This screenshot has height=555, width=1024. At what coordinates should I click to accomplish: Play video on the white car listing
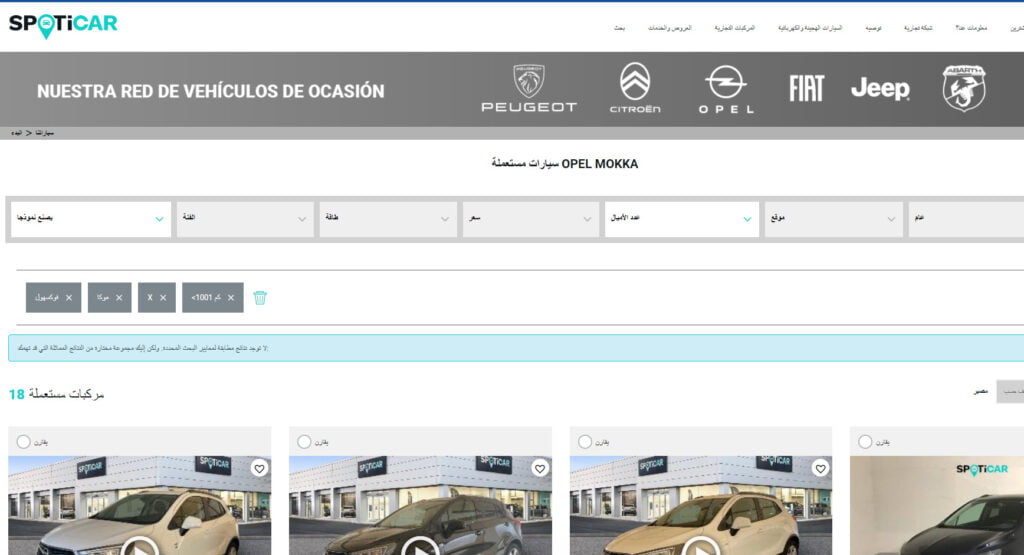[x=140, y=546]
